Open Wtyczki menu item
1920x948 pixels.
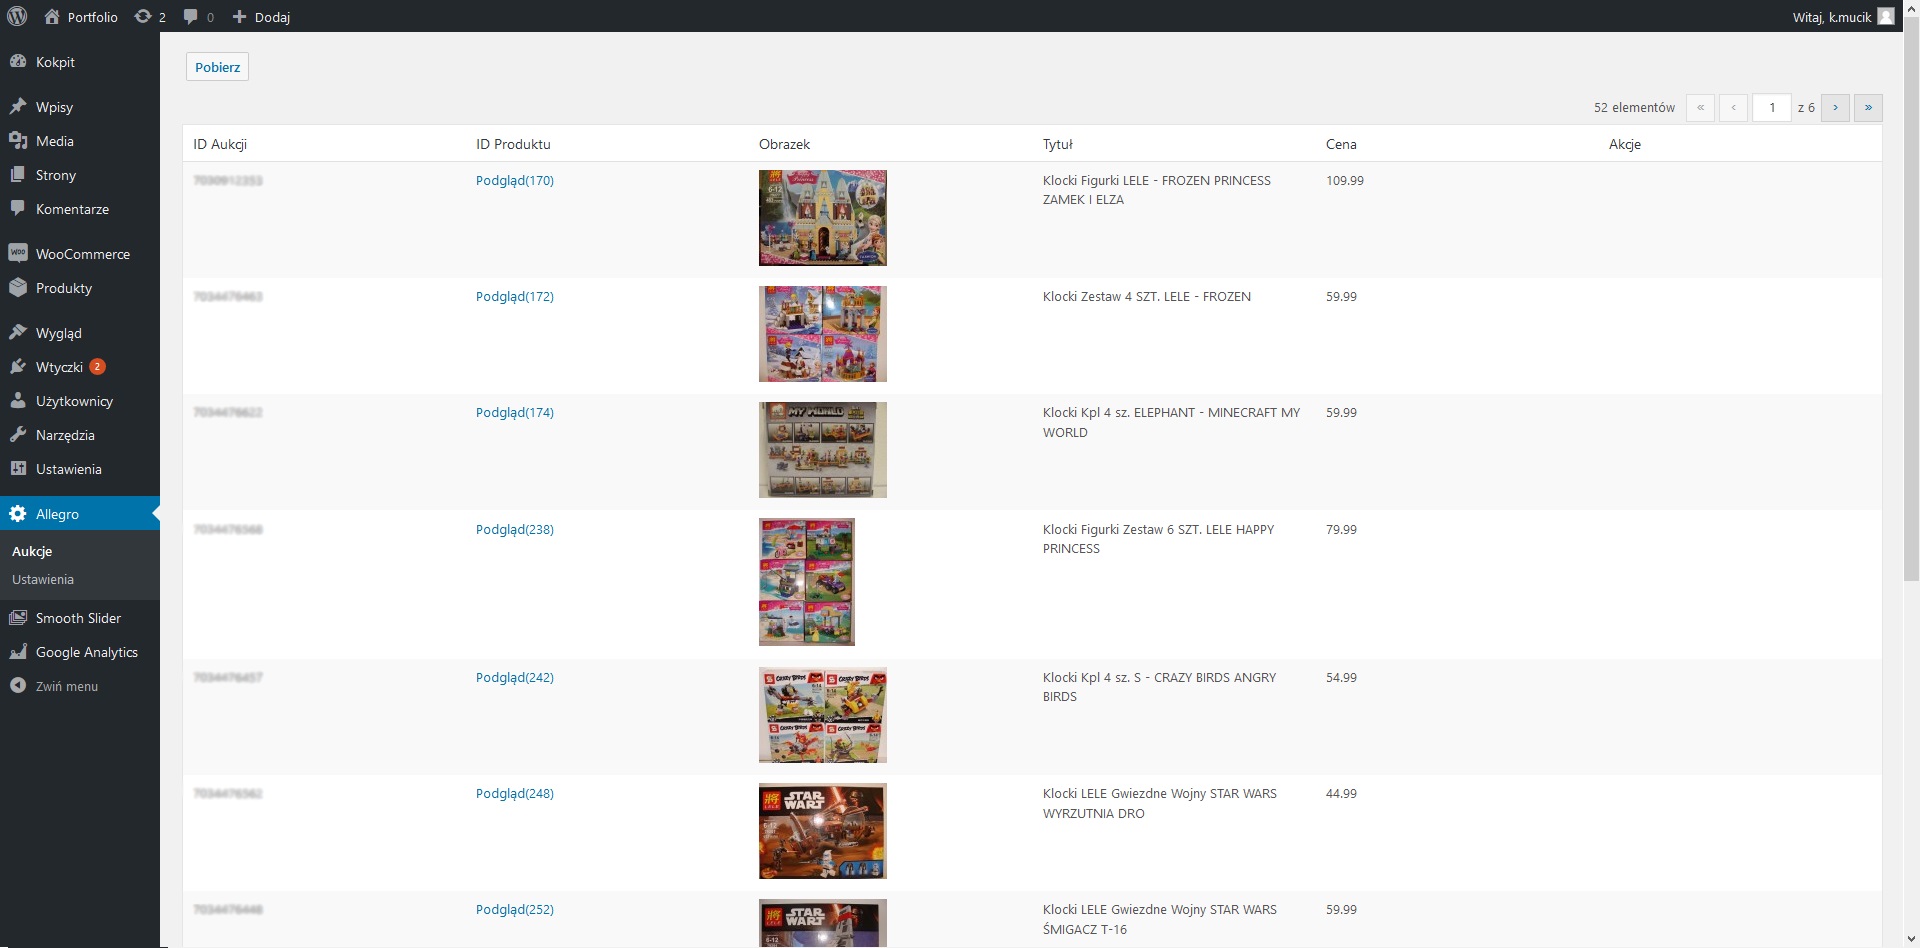tap(80, 366)
